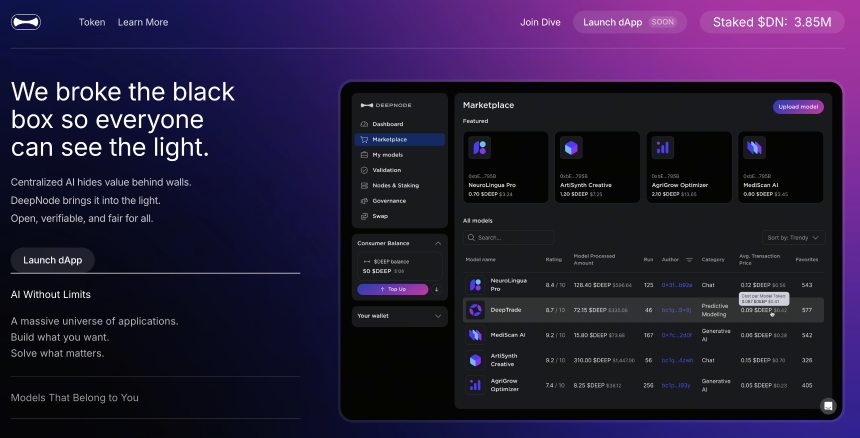This screenshot has height=438, width=860.
Task: Open the Learn More menu item
Action: 143,22
